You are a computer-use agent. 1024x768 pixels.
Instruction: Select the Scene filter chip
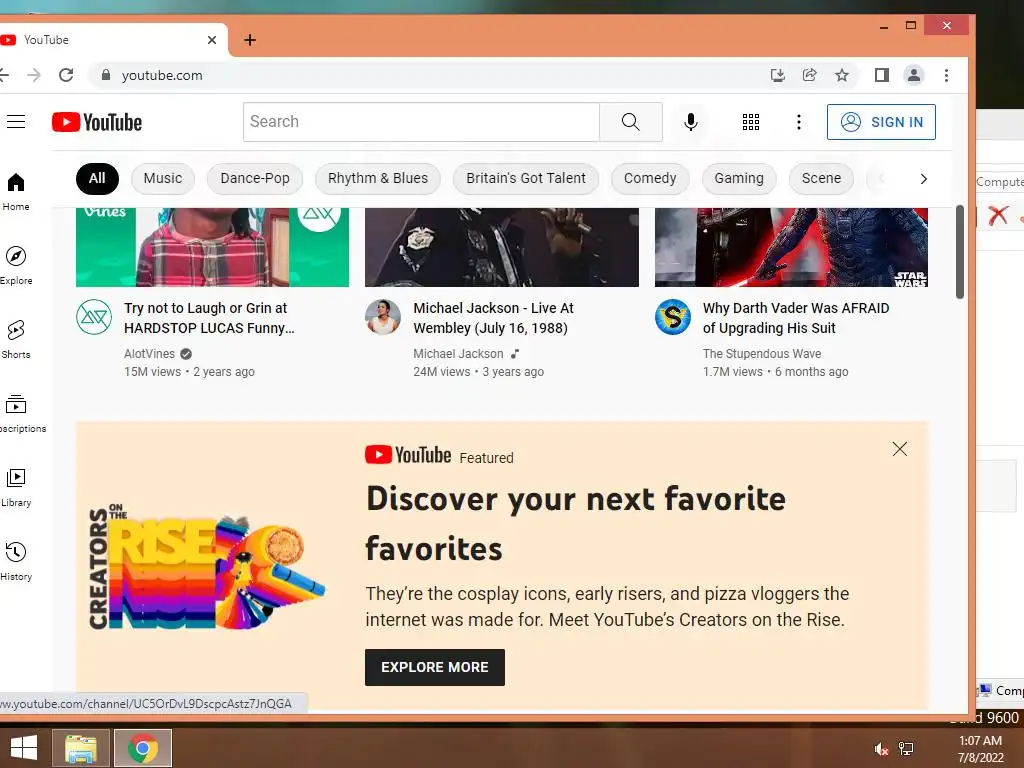pos(821,178)
